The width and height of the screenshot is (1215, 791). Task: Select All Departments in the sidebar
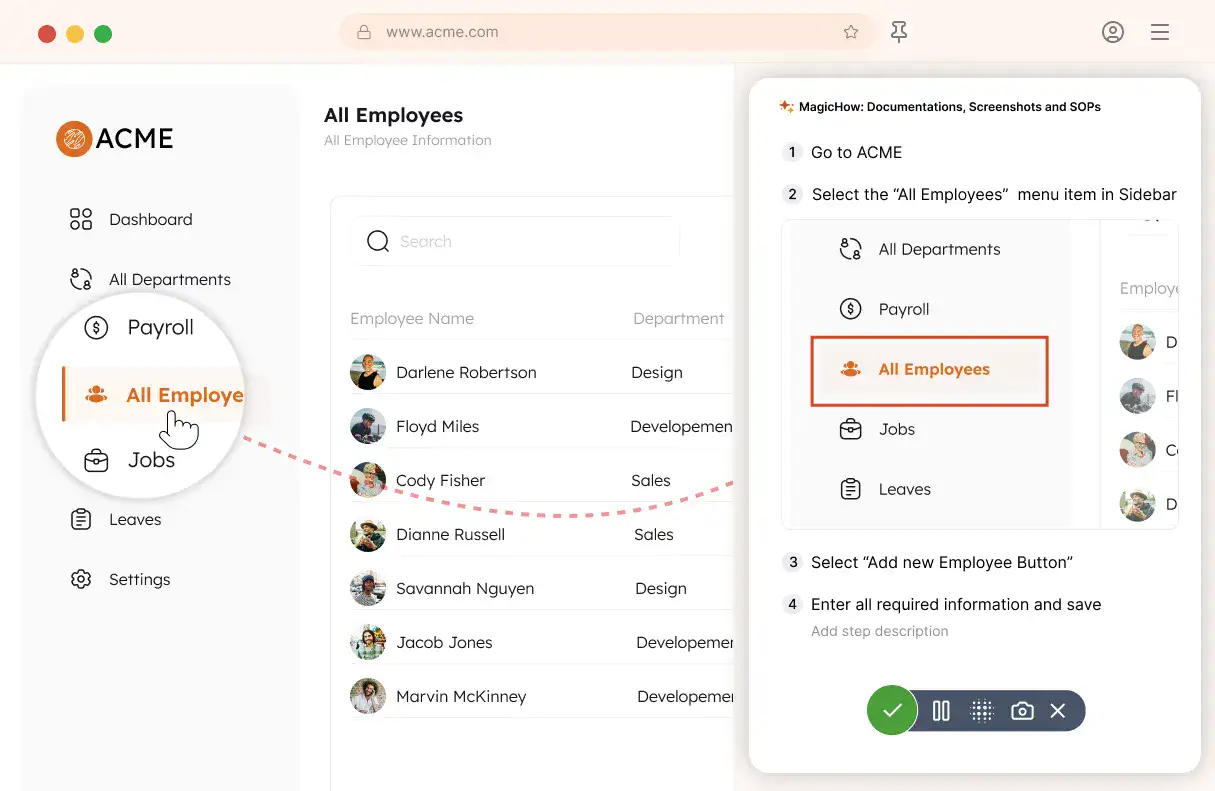point(169,280)
